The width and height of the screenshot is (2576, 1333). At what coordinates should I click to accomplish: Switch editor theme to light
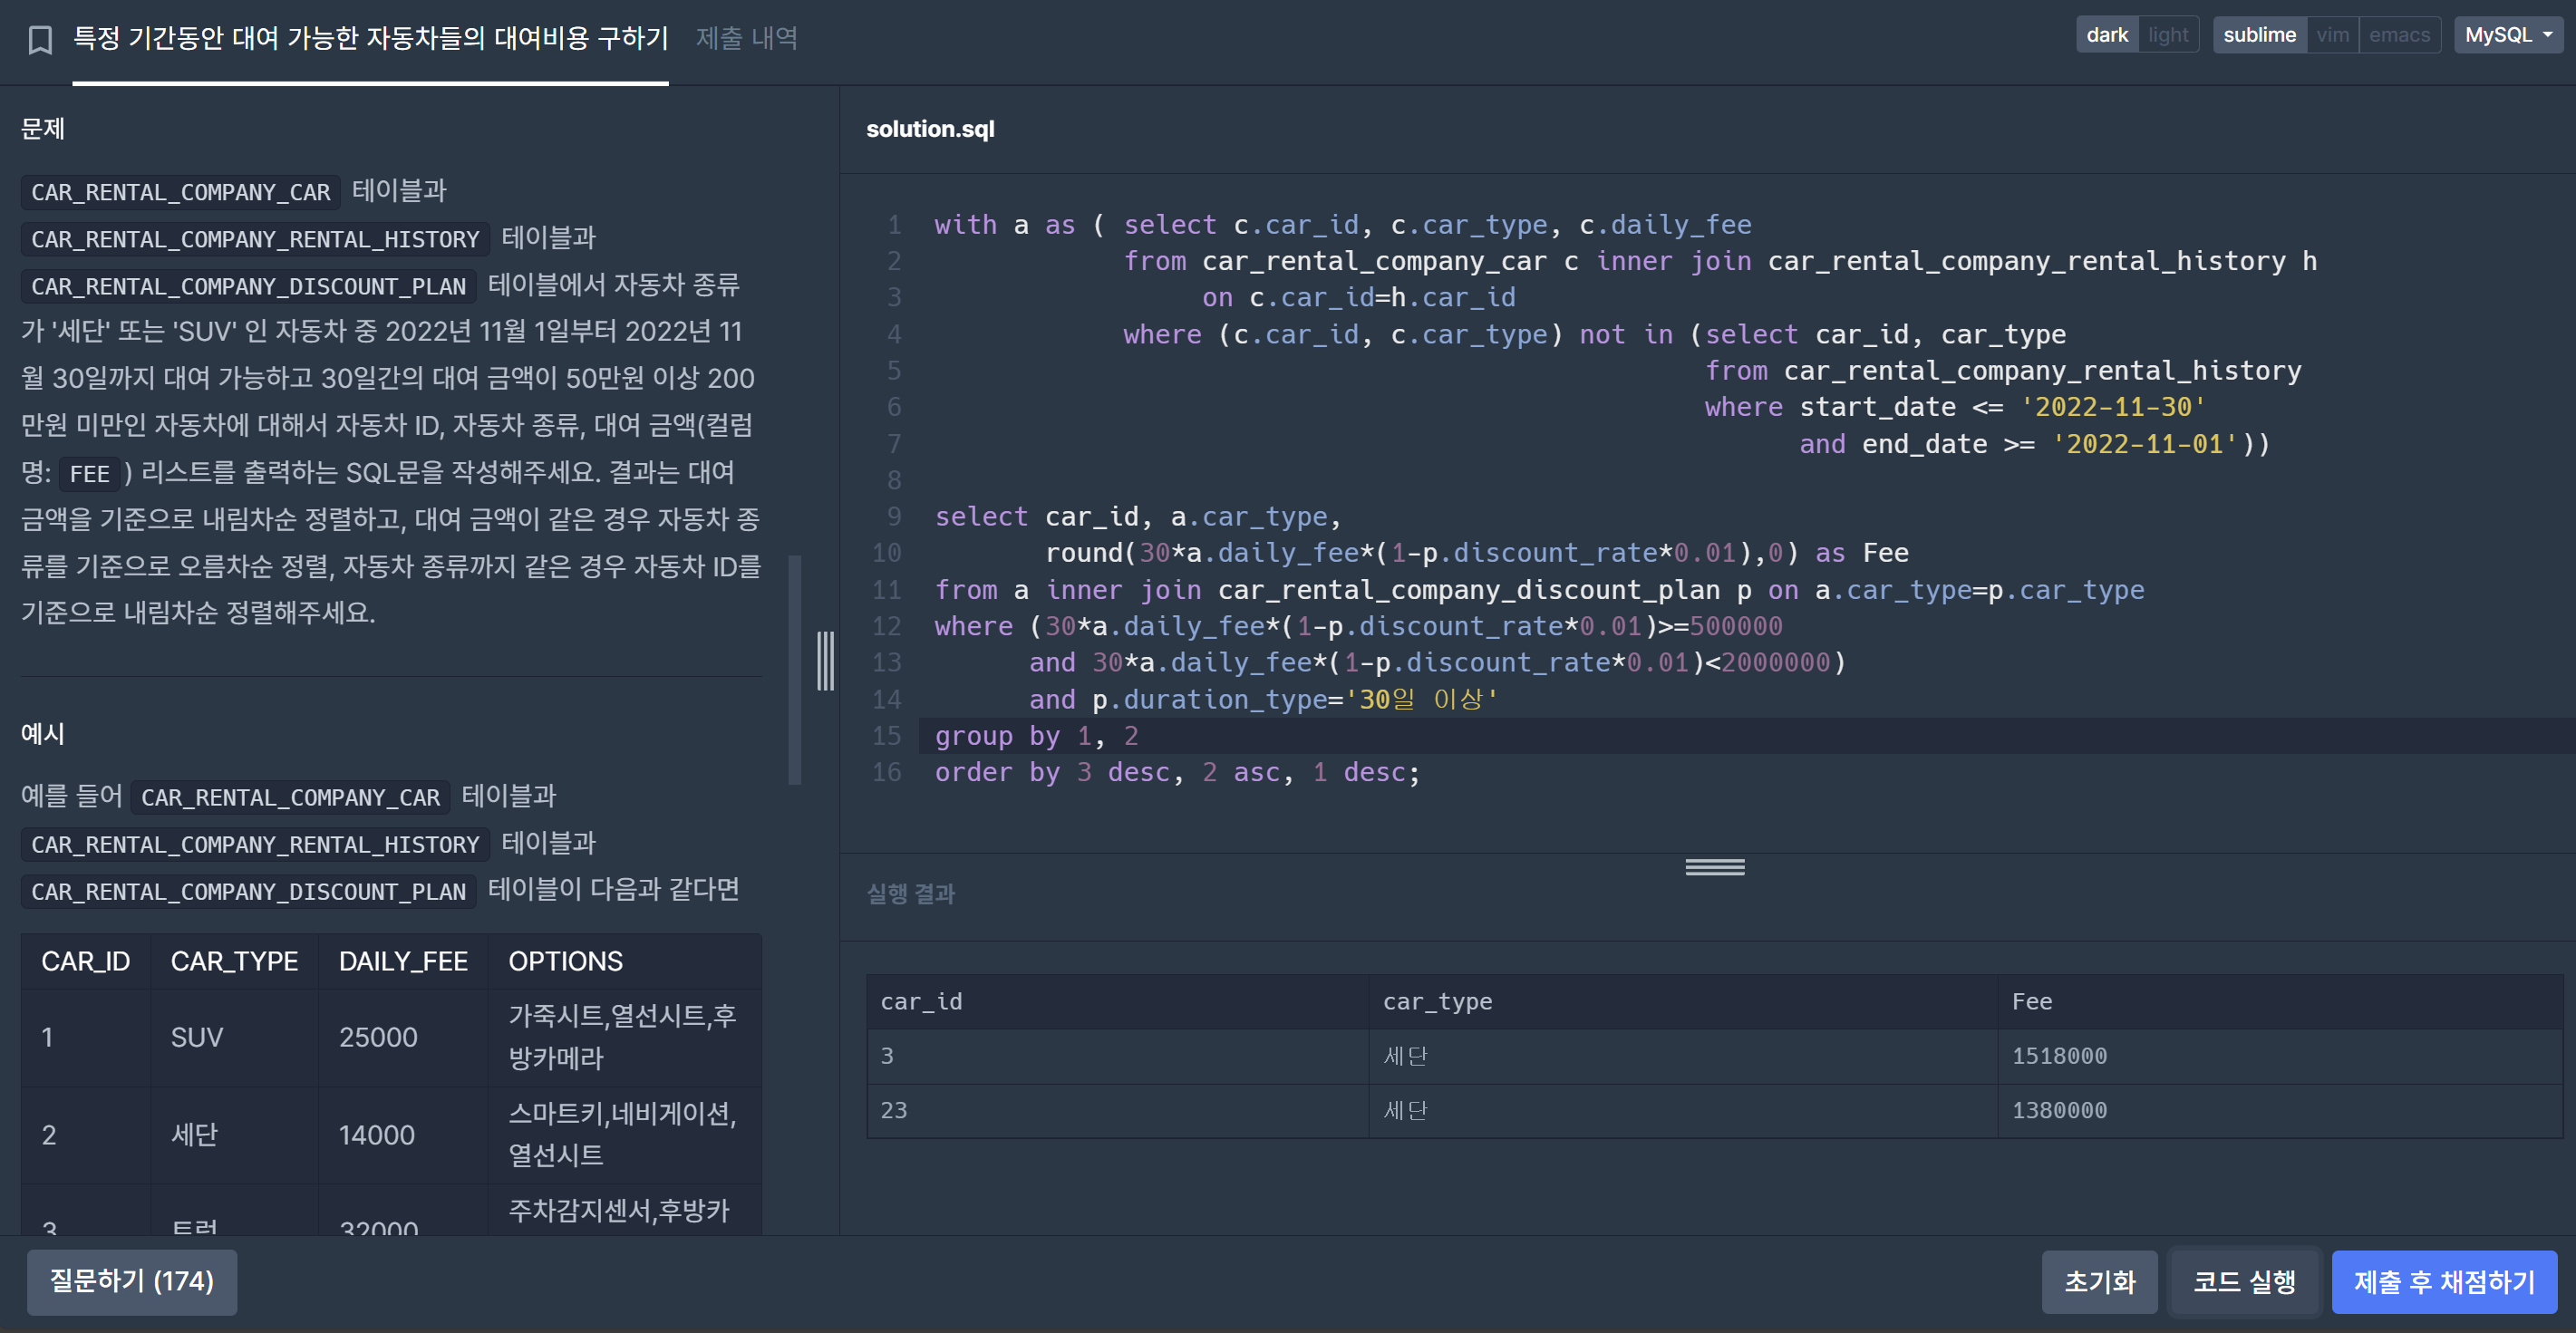[x=2167, y=35]
